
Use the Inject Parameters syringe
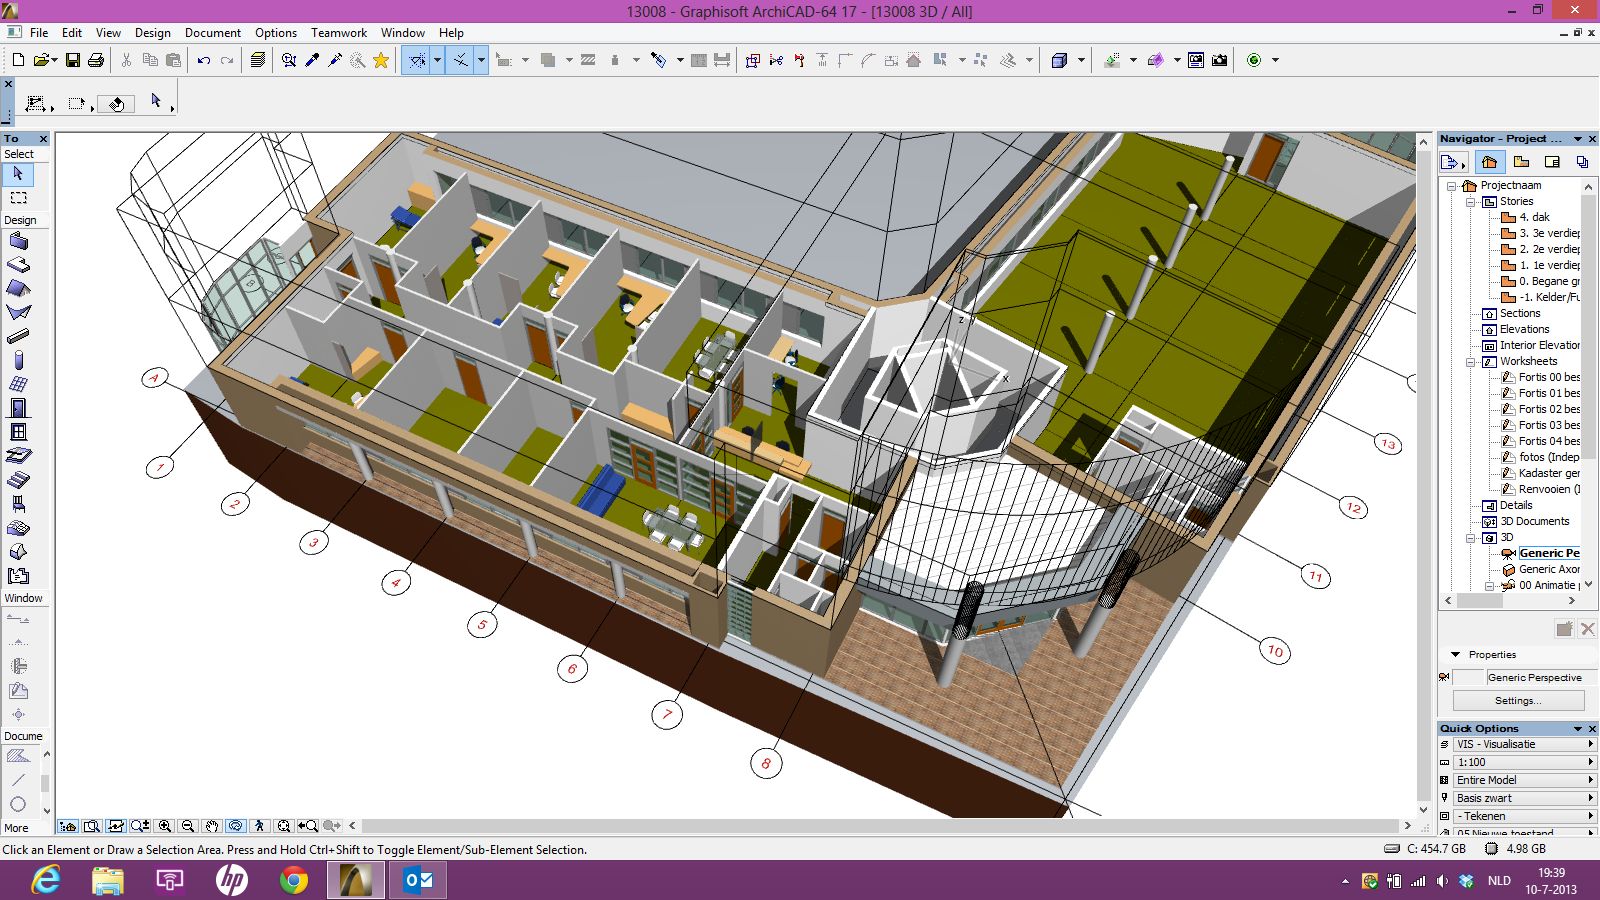tap(335, 60)
